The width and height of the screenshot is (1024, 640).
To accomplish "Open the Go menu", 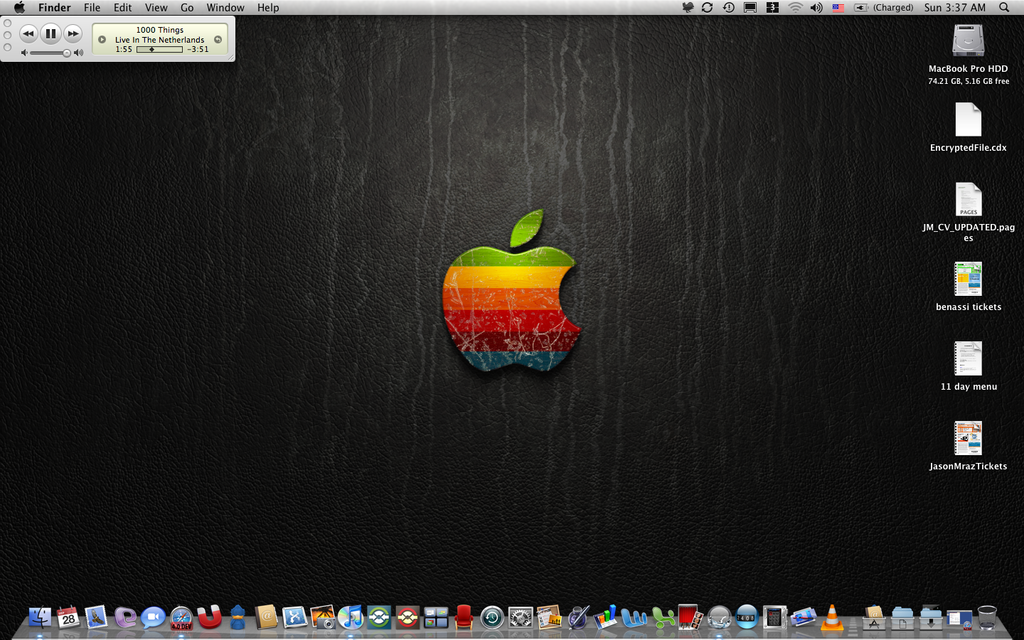I will [187, 7].
